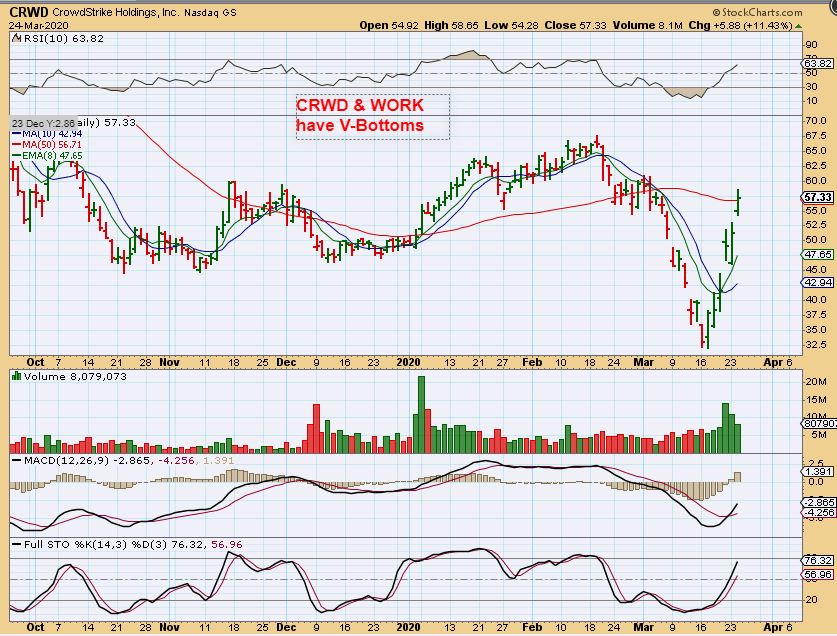Click the Dec label under the stochastic panel
Screen dimensions: 837x636
[286, 627]
